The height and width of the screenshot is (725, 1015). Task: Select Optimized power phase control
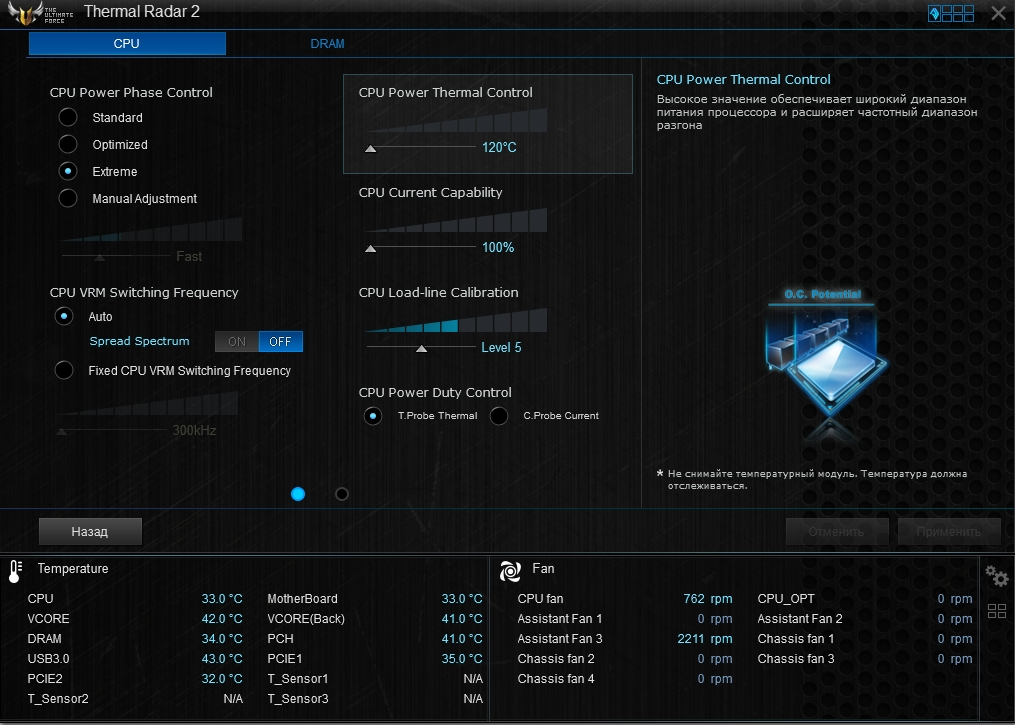click(x=67, y=144)
